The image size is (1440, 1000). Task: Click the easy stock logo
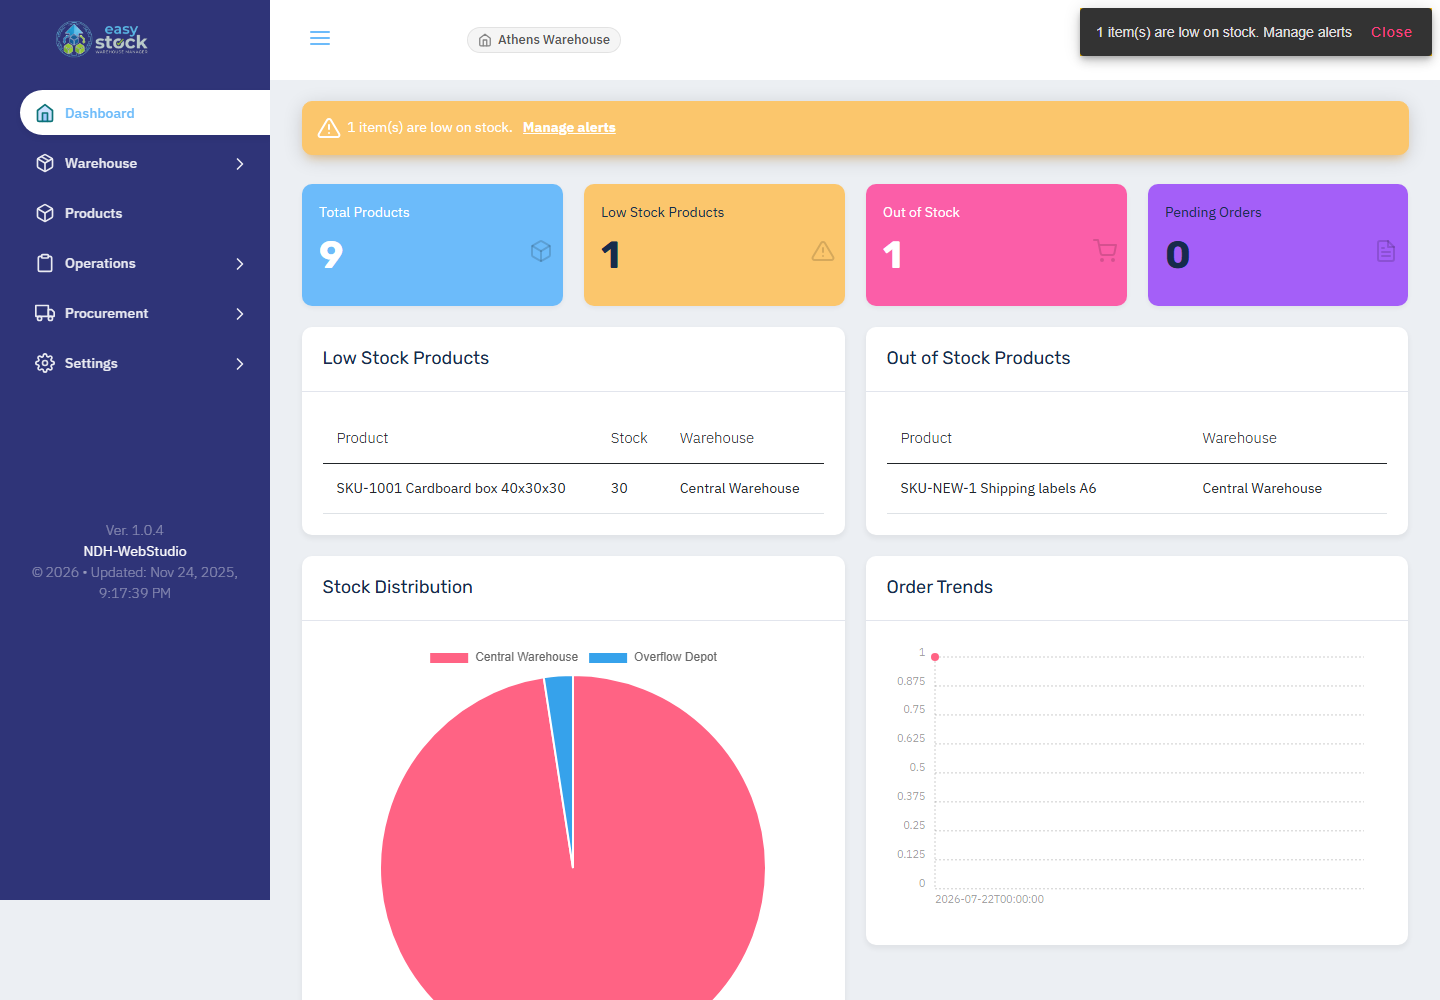coord(102,39)
